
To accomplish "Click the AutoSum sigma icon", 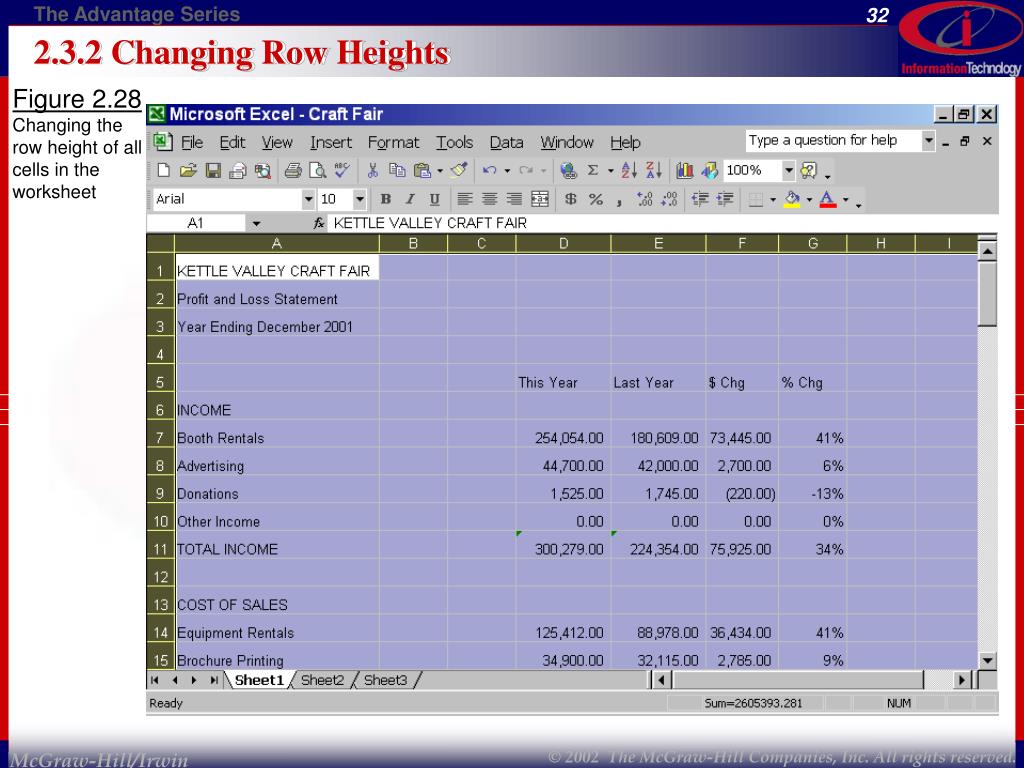I will [593, 171].
